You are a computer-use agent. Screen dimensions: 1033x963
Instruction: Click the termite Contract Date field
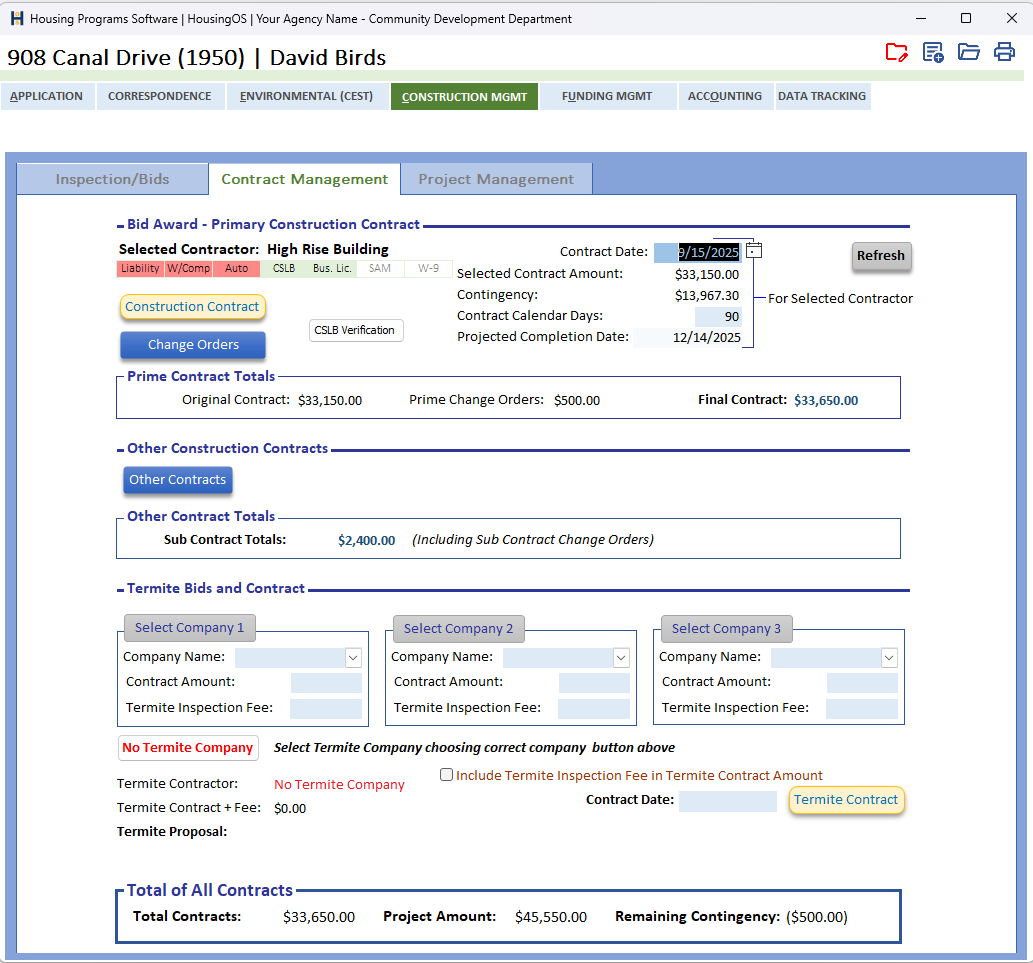(x=728, y=801)
